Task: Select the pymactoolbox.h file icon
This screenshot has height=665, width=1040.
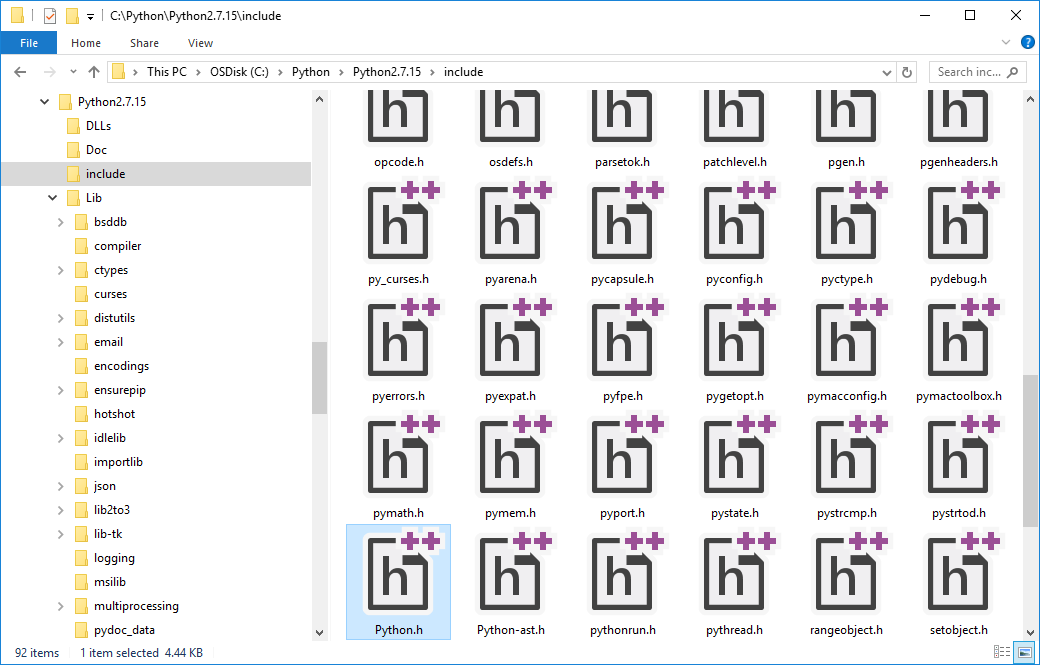Action: (x=958, y=339)
